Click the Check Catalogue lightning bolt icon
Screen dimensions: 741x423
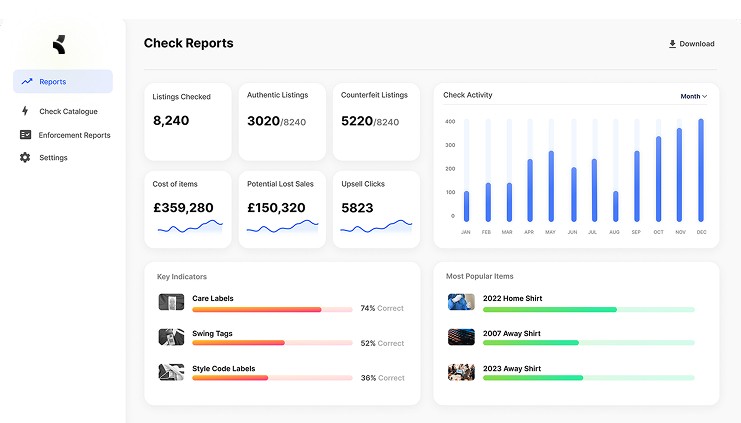point(25,111)
